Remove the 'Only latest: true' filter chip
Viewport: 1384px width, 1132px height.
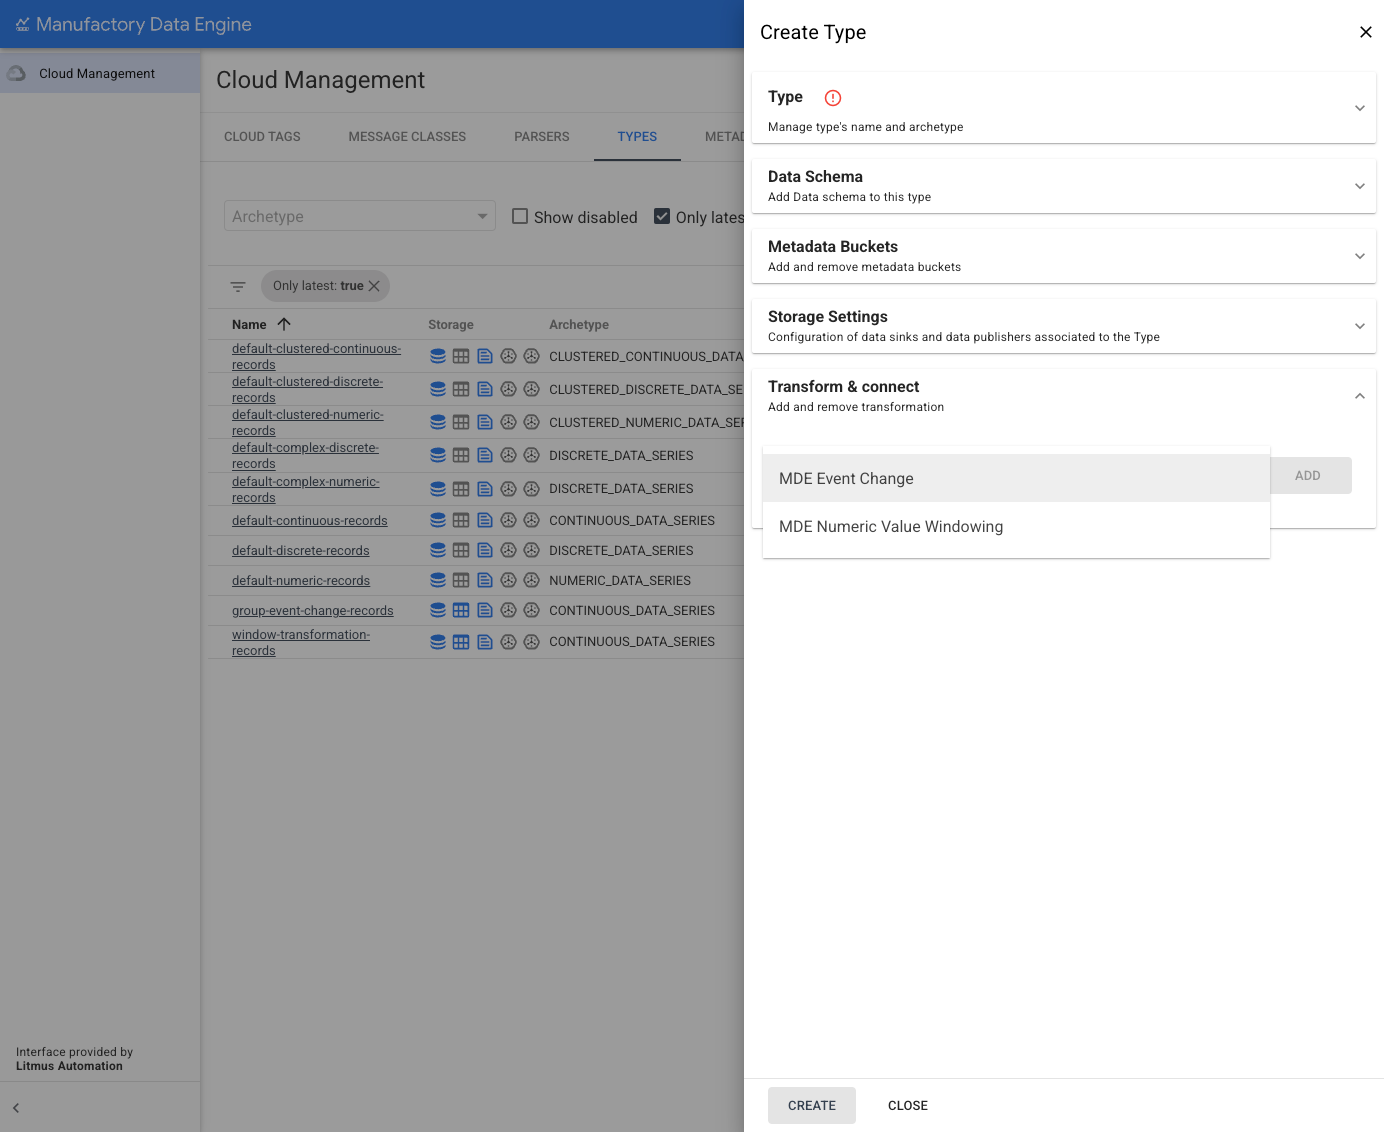374,286
